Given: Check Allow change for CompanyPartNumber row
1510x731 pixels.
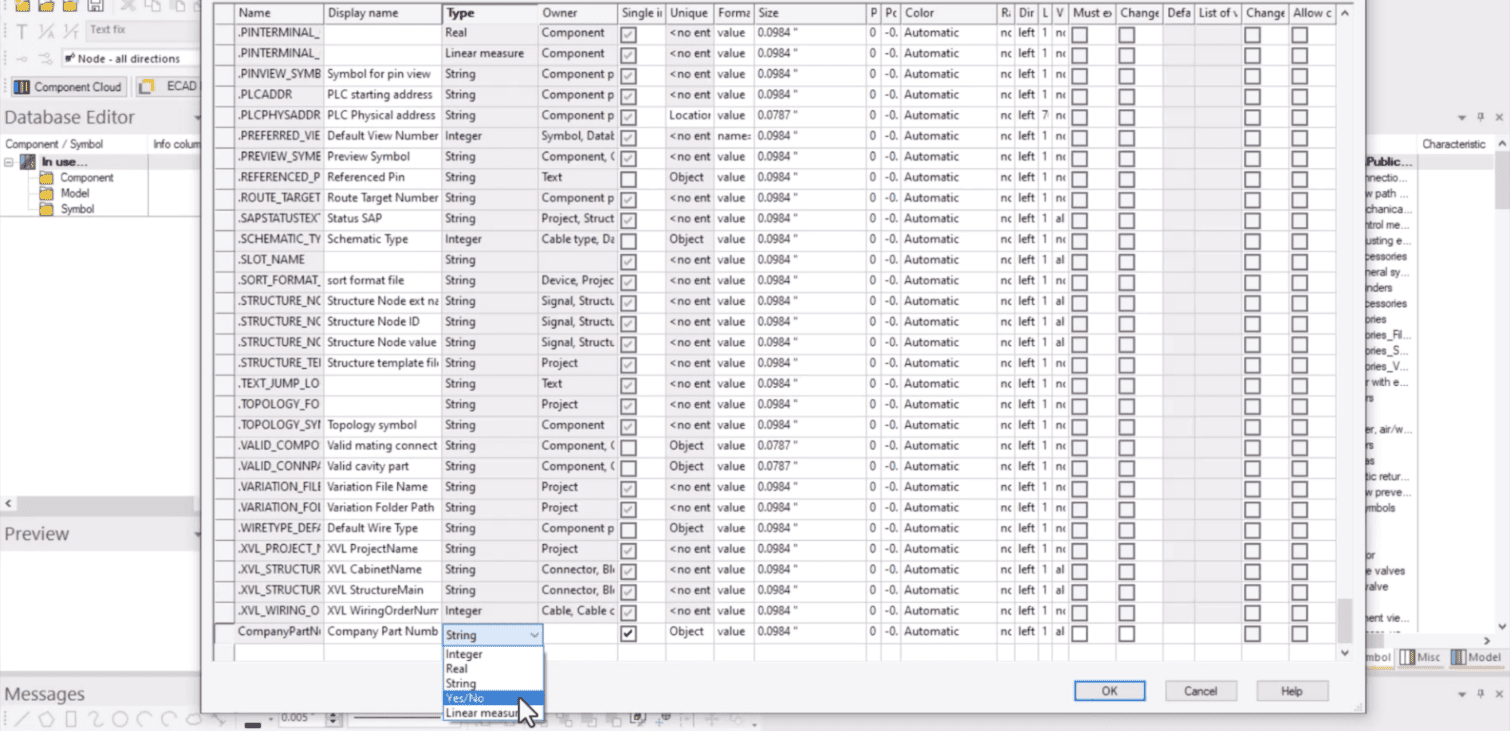Looking at the screenshot, I should tap(1300, 633).
